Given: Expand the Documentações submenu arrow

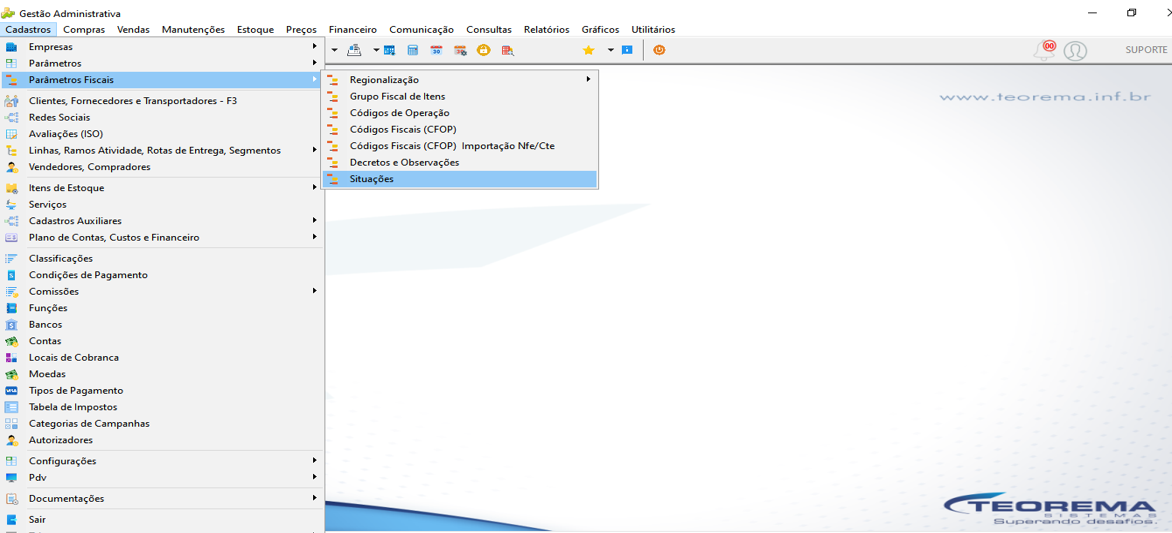Looking at the screenshot, I should [315, 498].
